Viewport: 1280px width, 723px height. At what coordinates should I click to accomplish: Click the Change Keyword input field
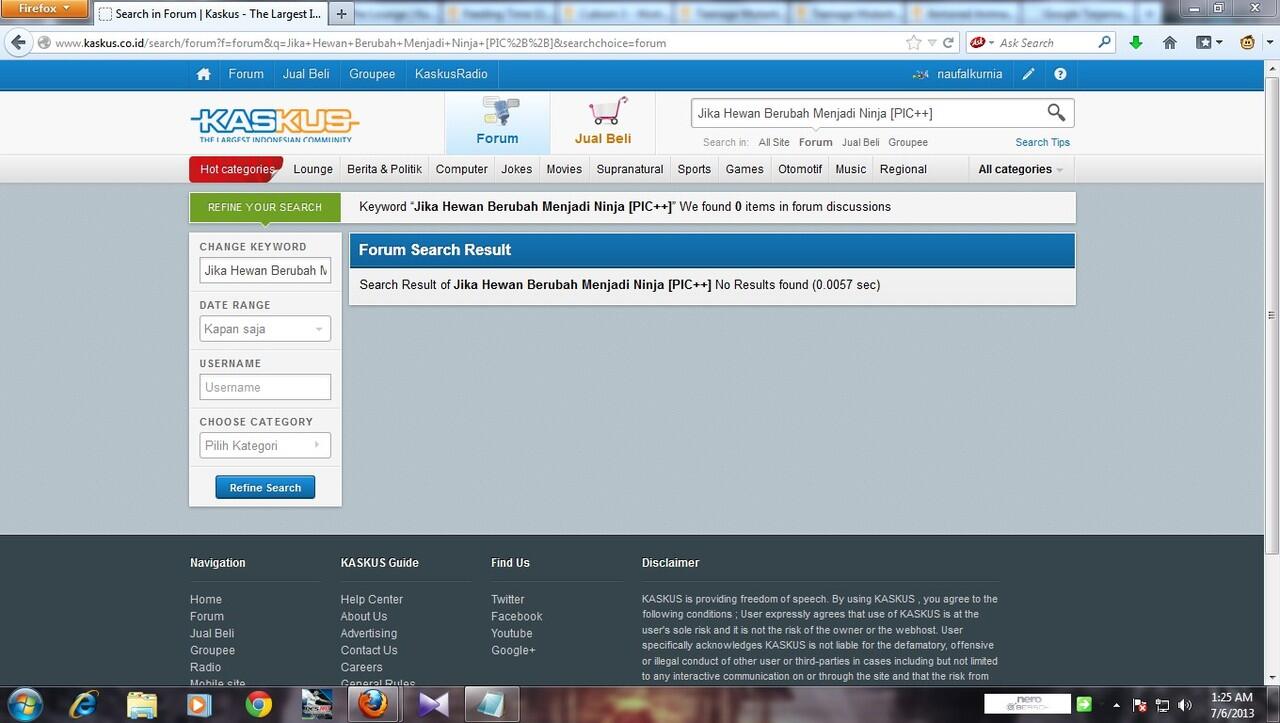coord(265,270)
